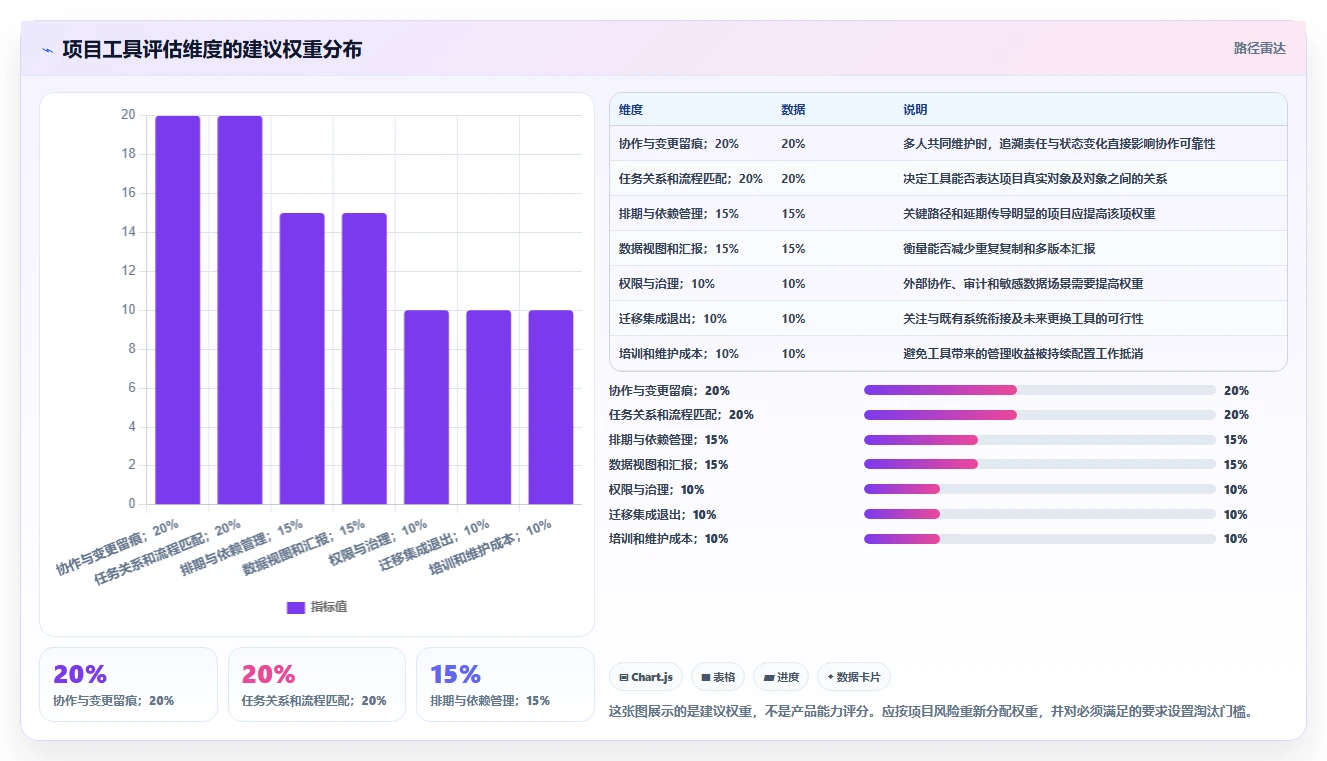The image size is (1327, 761).
Task: Click the 培训和维护成本 progress bar
Action: [x=1040, y=538]
